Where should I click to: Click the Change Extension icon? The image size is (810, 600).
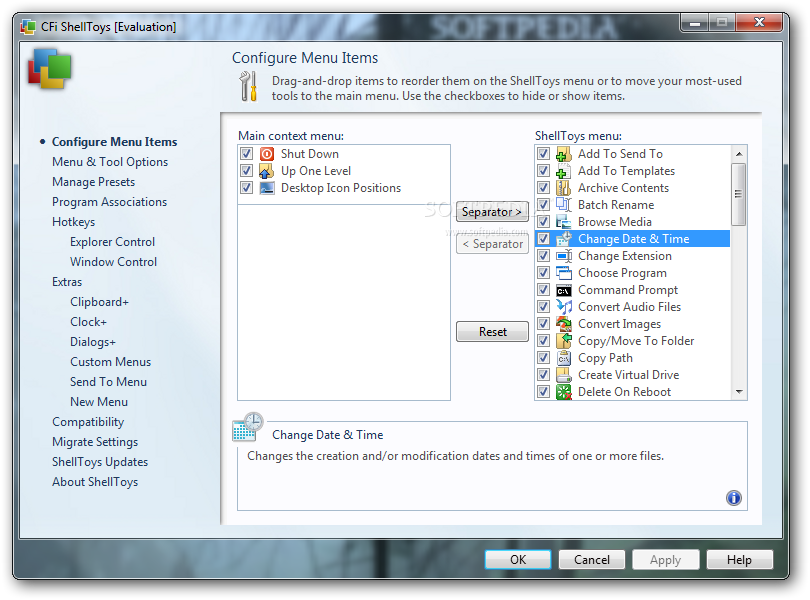click(564, 256)
